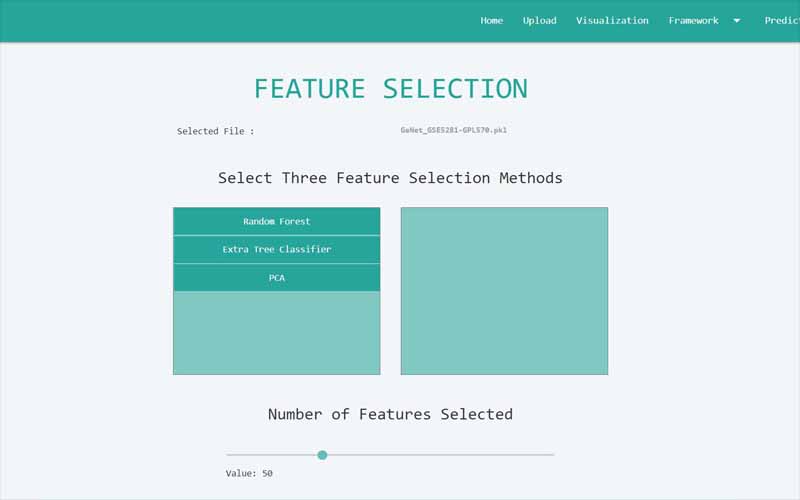The image size is (800, 500).
Task: Choose the Extra Tree Classifier method
Action: (x=277, y=249)
